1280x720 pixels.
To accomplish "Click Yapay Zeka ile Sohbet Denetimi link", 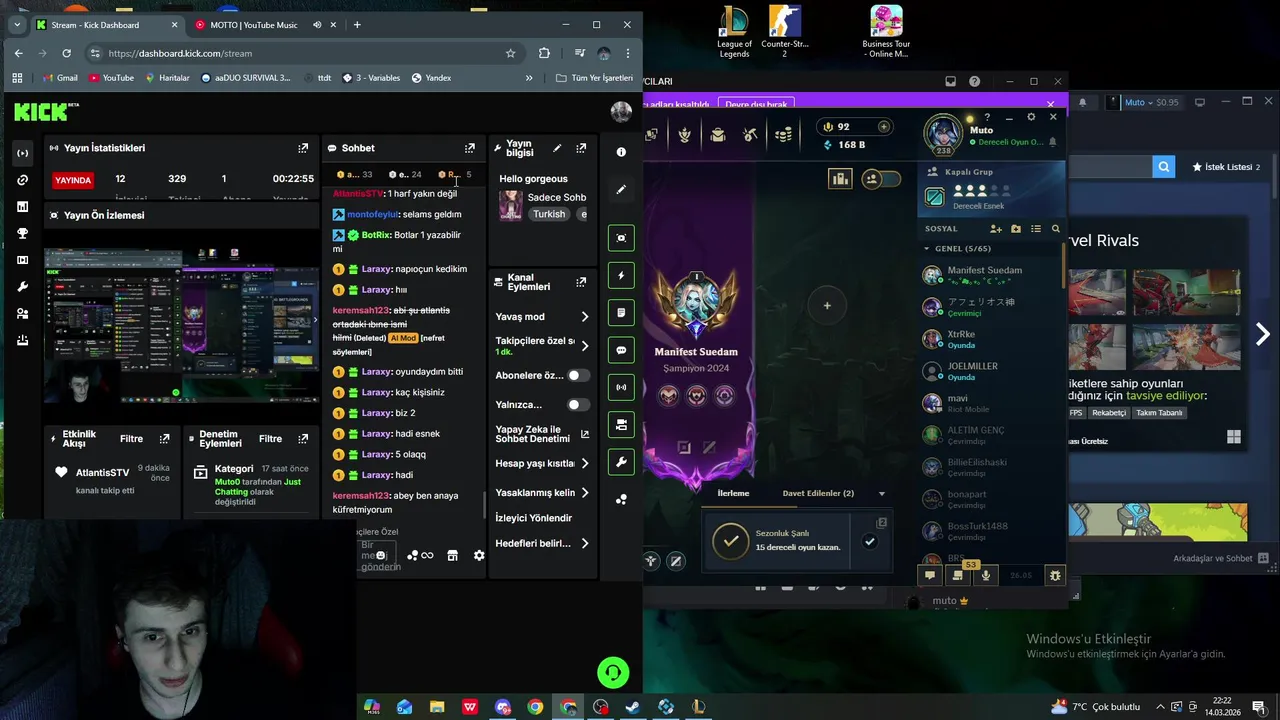I will point(542,434).
